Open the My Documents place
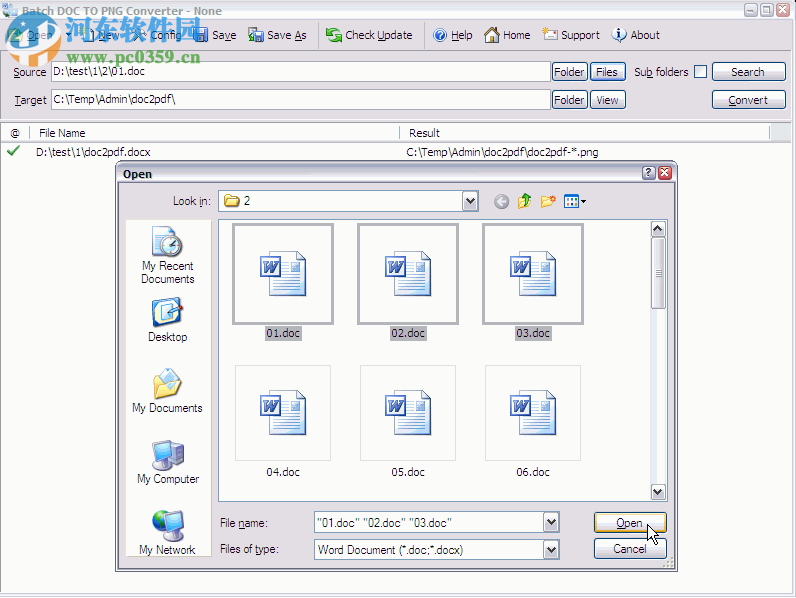The height and width of the screenshot is (598, 796). [x=168, y=391]
